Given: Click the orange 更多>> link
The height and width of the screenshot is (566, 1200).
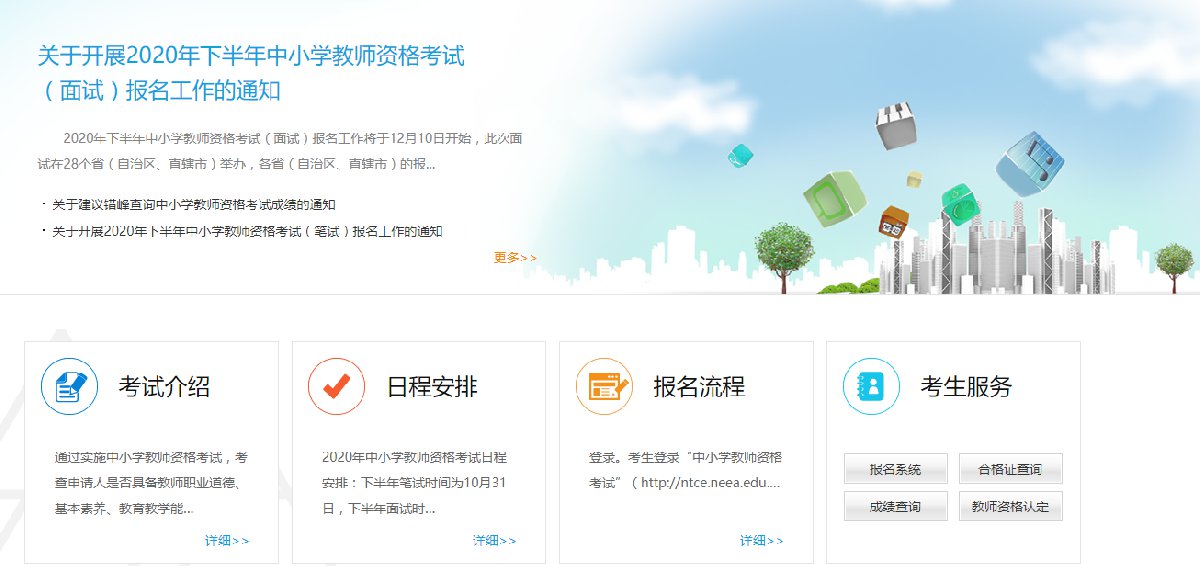Looking at the screenshot, I should pyautogui.click(x=515, y=258).
